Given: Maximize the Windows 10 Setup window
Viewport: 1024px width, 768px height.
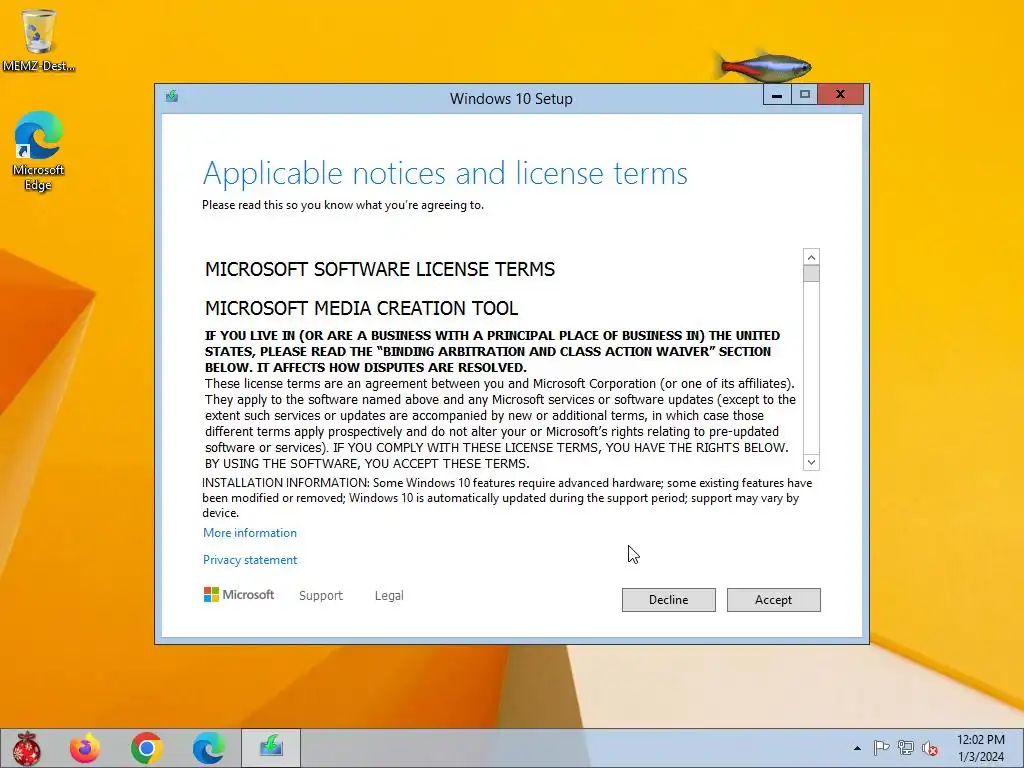Looking at the screenshot, I should coord(805,95).
